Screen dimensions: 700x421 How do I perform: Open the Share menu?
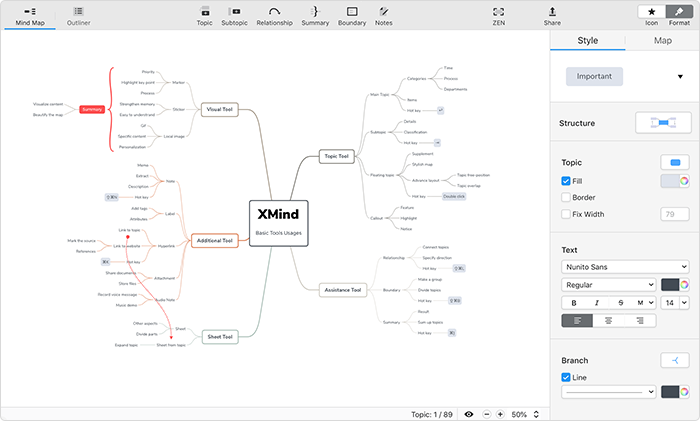click(x=552, y=16)
